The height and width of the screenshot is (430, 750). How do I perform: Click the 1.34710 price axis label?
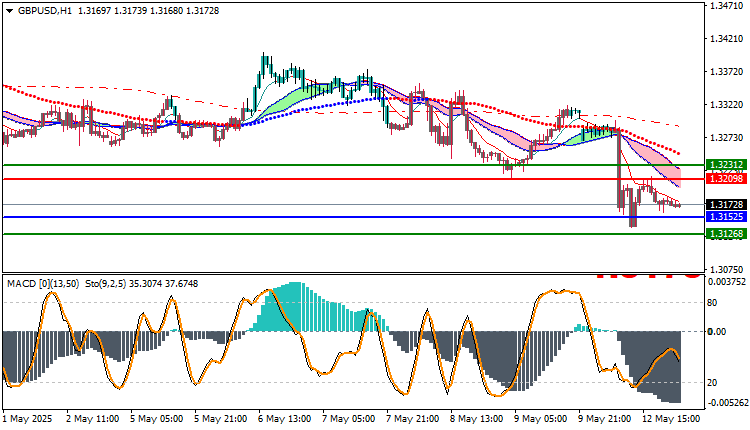coord(727,6)
